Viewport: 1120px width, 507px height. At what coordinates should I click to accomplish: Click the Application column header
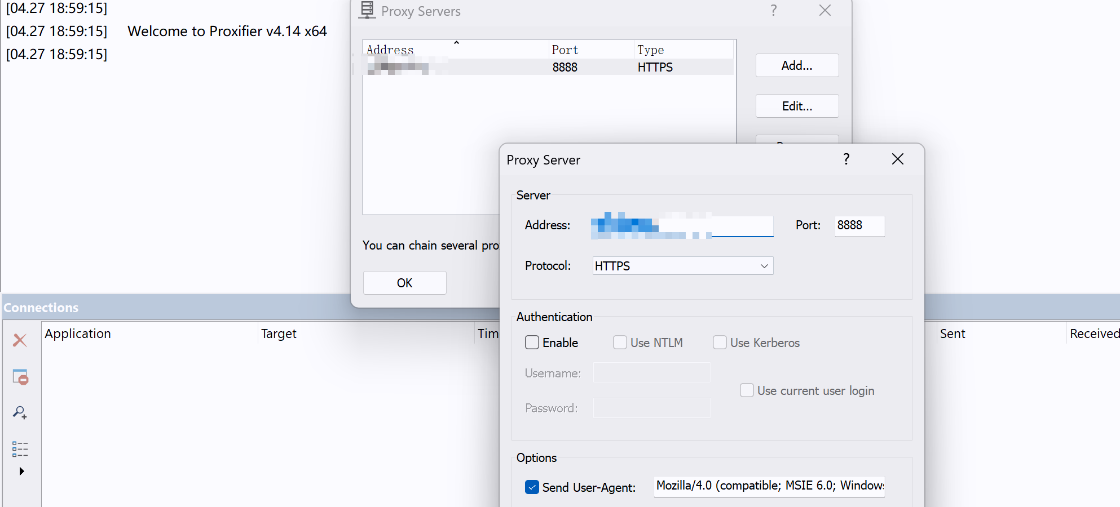[x=78, y=334]
